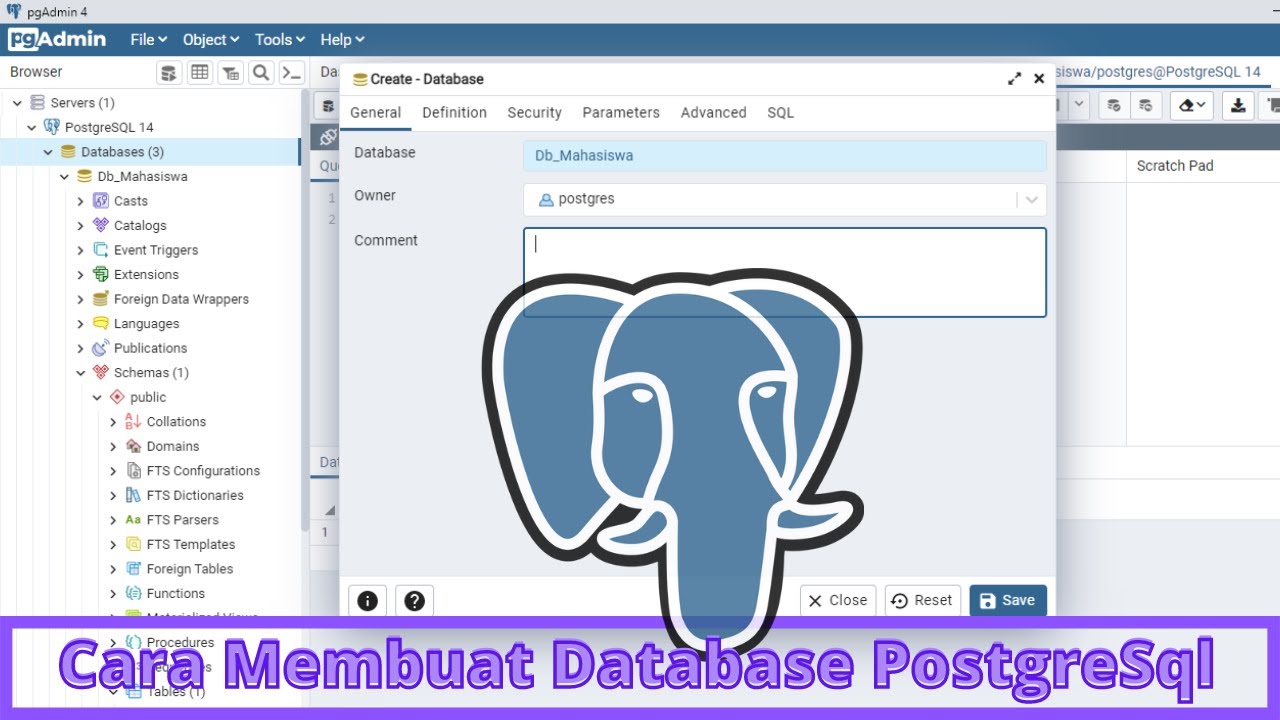This screenshot has height=720, width=1280.
Task: Click the View Data table grid icon
Action: tap(200, 72)
